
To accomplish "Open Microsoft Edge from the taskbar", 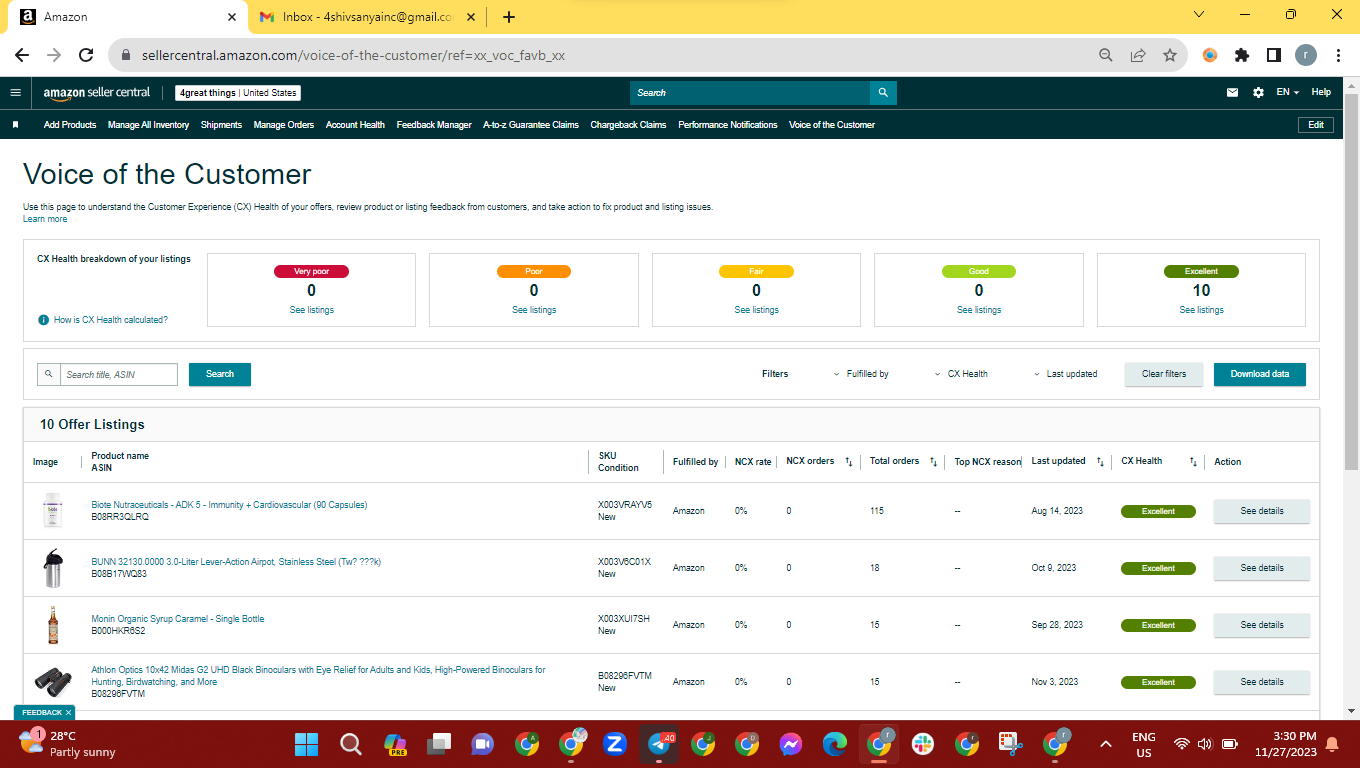I will [x=835, y=744].
